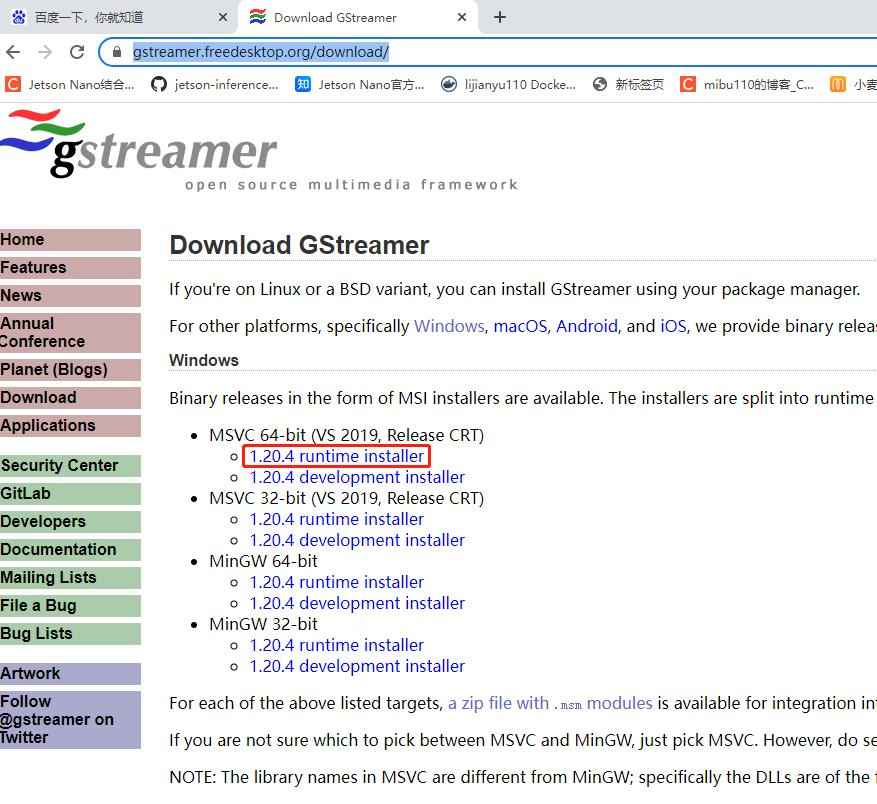Close the Baidu tab
This screenshot has height=804, width=877.
coord(223,17)
